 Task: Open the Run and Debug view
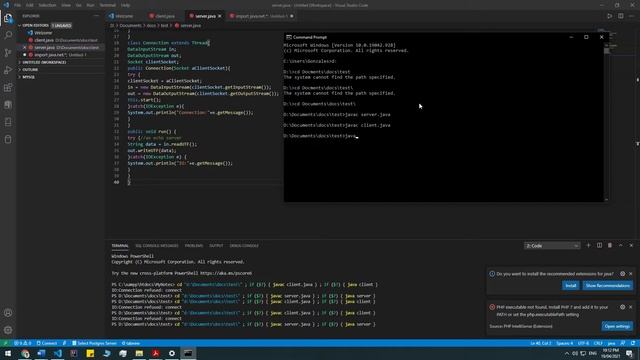[8, 70]
